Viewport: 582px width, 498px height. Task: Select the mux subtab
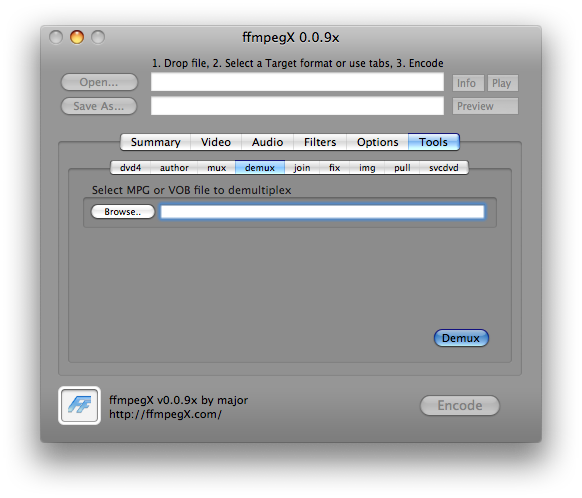[216, 168]
